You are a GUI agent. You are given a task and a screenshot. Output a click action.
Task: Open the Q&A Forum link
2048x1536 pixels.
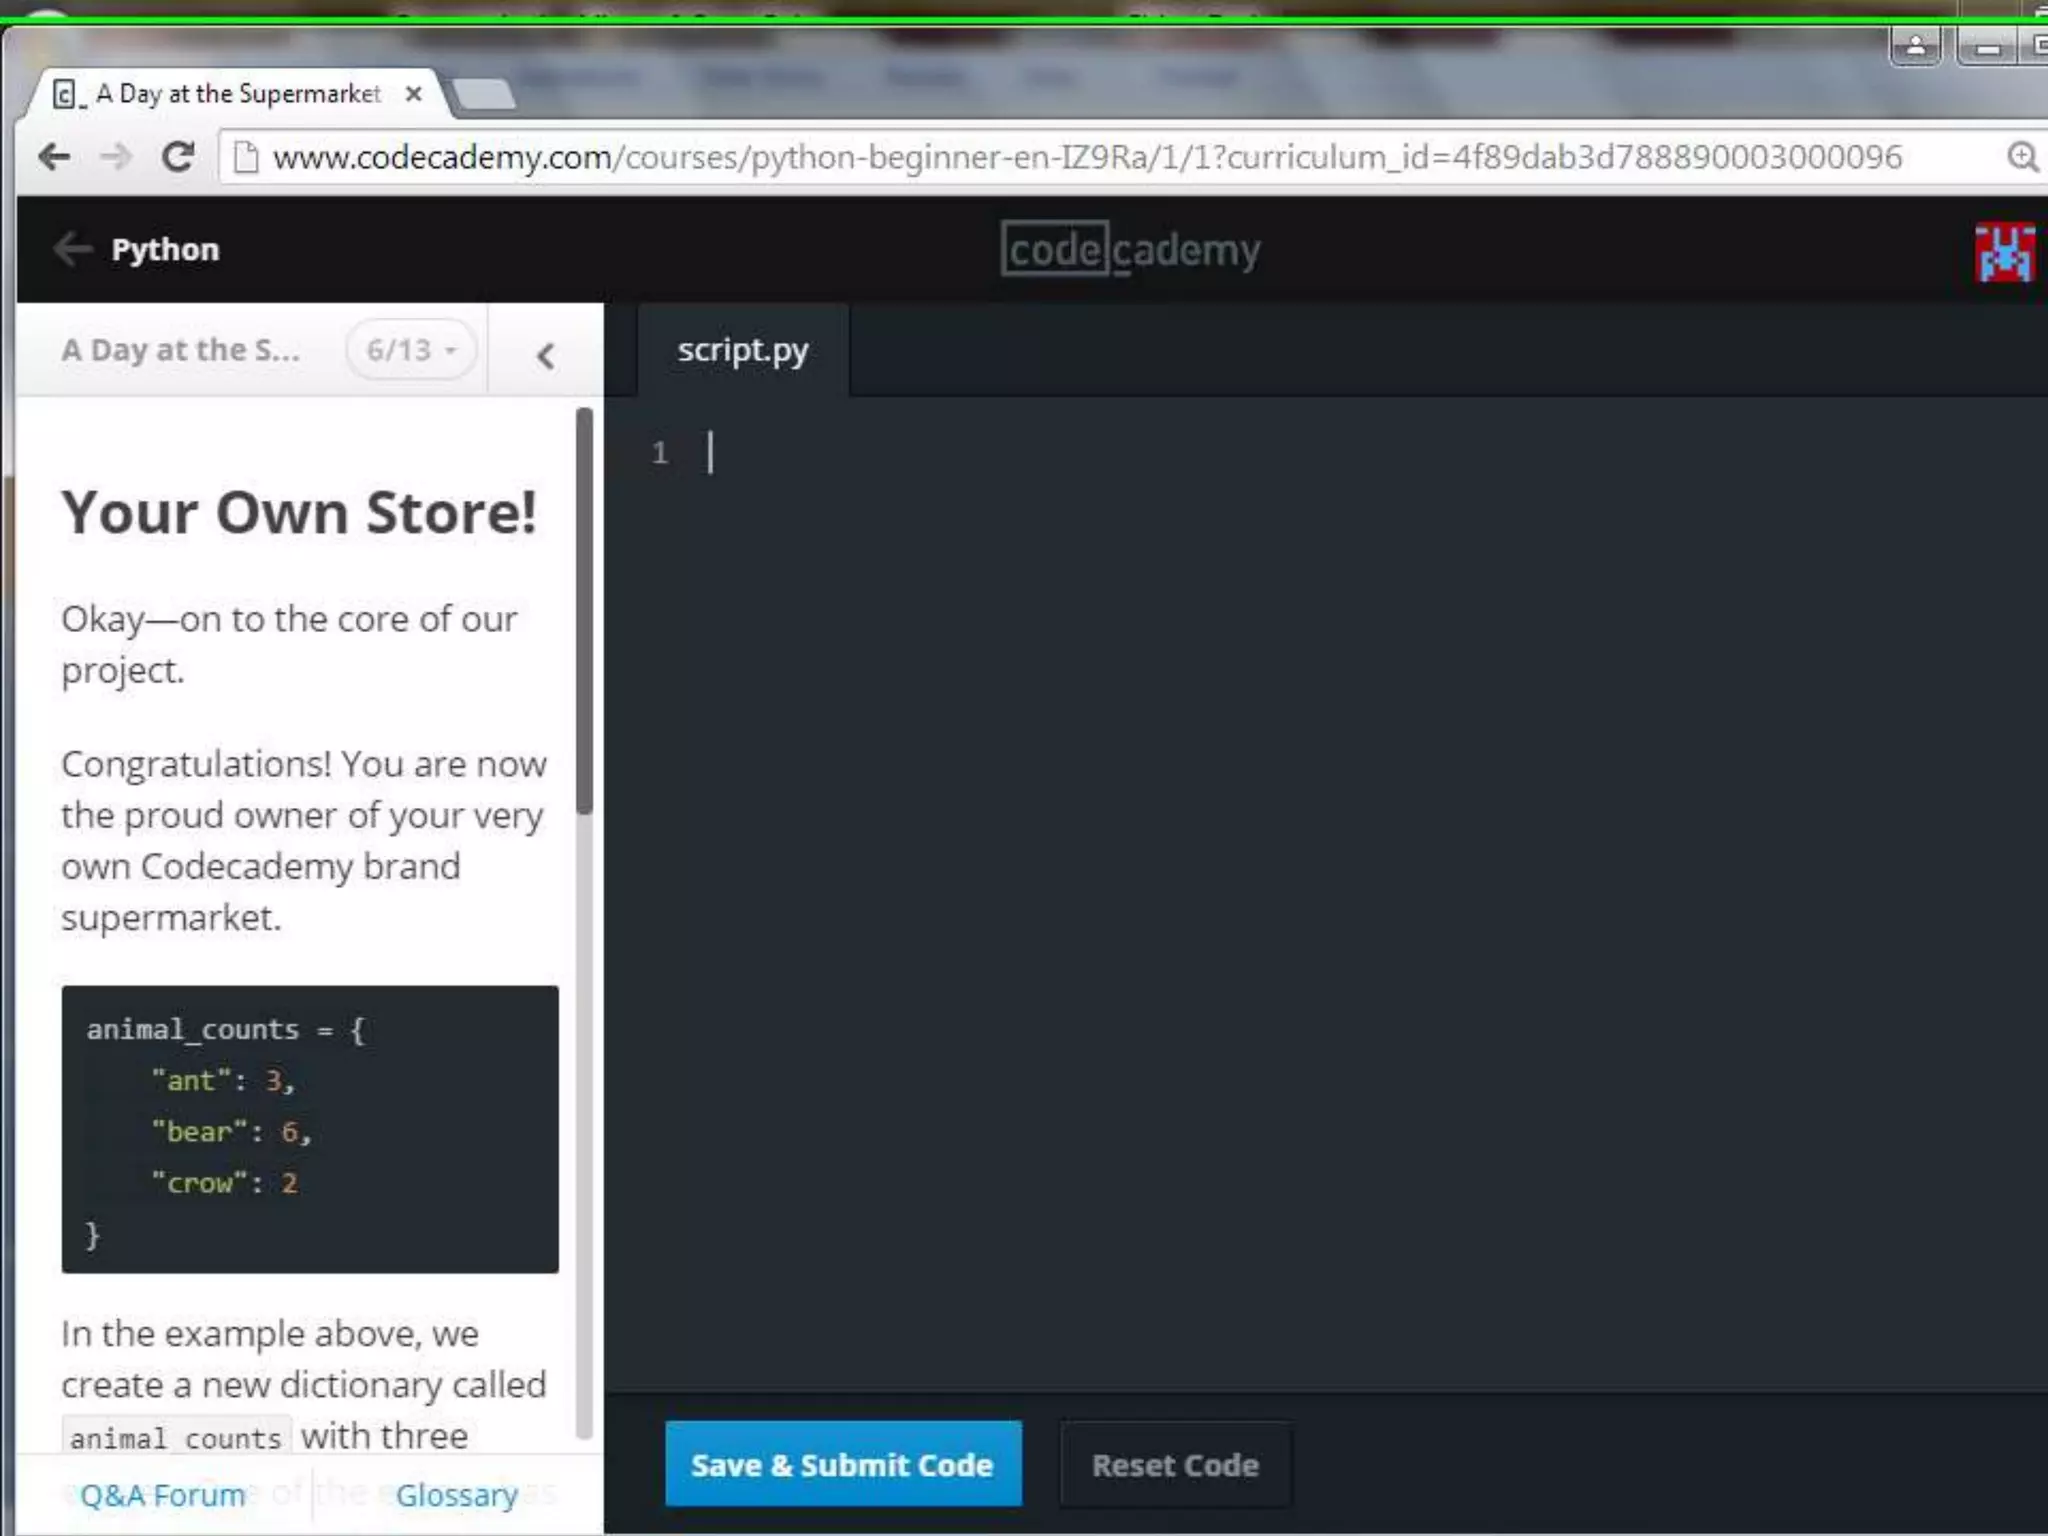point(163,1495)
